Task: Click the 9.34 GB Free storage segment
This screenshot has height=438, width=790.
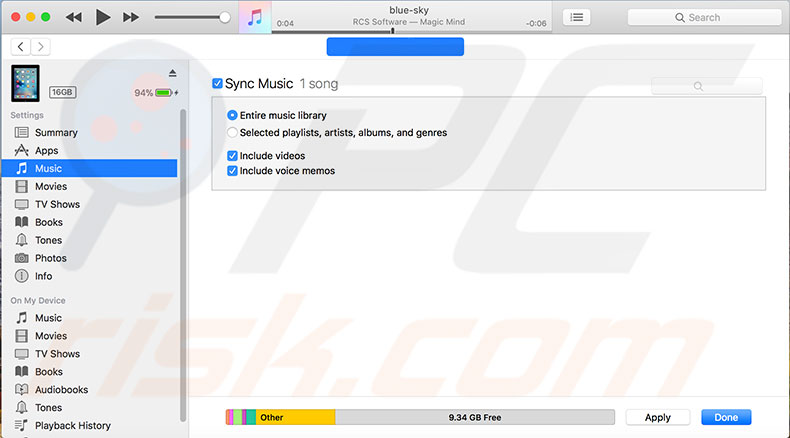Action: (x=475, y=417)
